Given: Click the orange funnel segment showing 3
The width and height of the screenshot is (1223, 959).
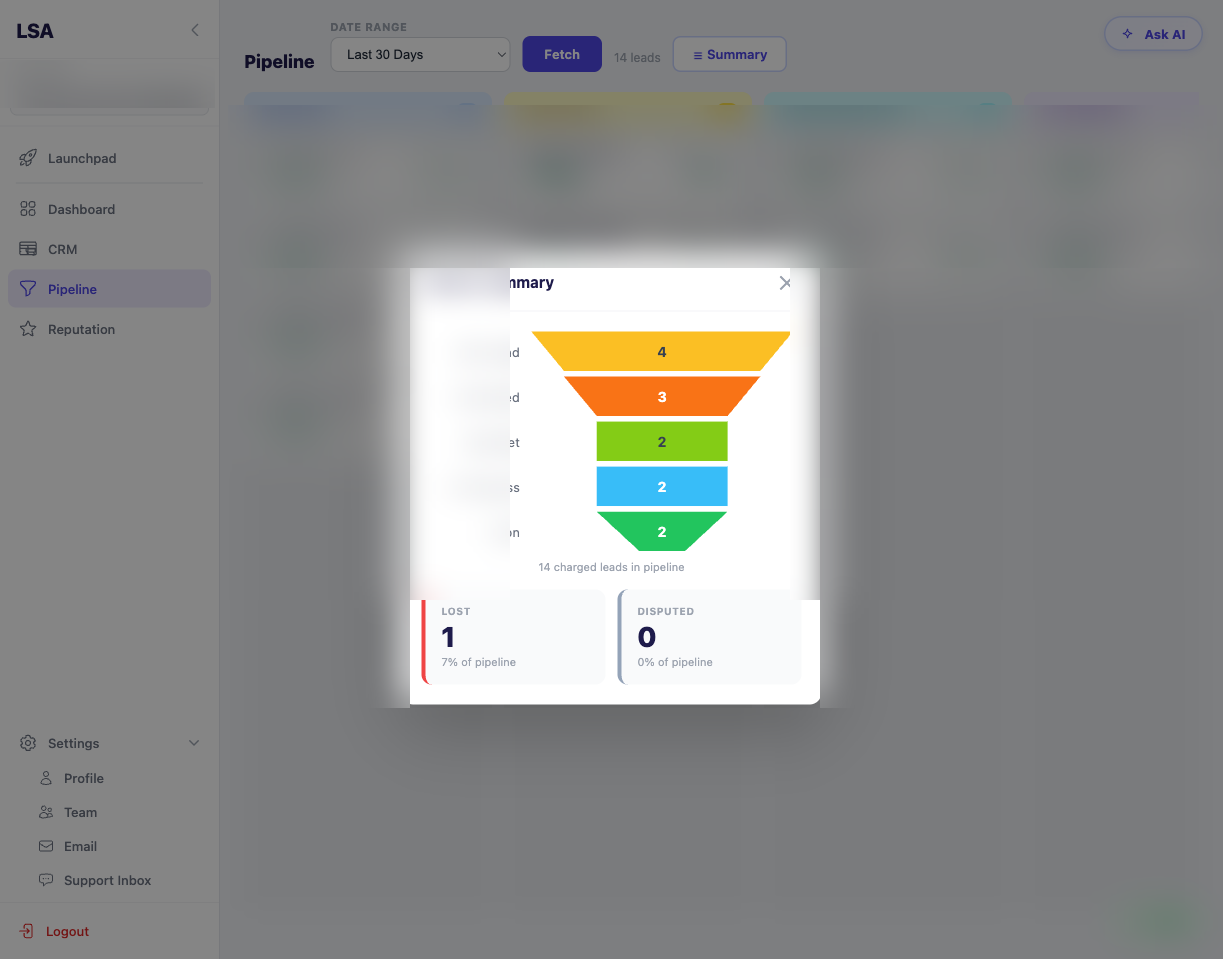Looking at the screenshot, I should pyautogui.click(x=662, y=397).
